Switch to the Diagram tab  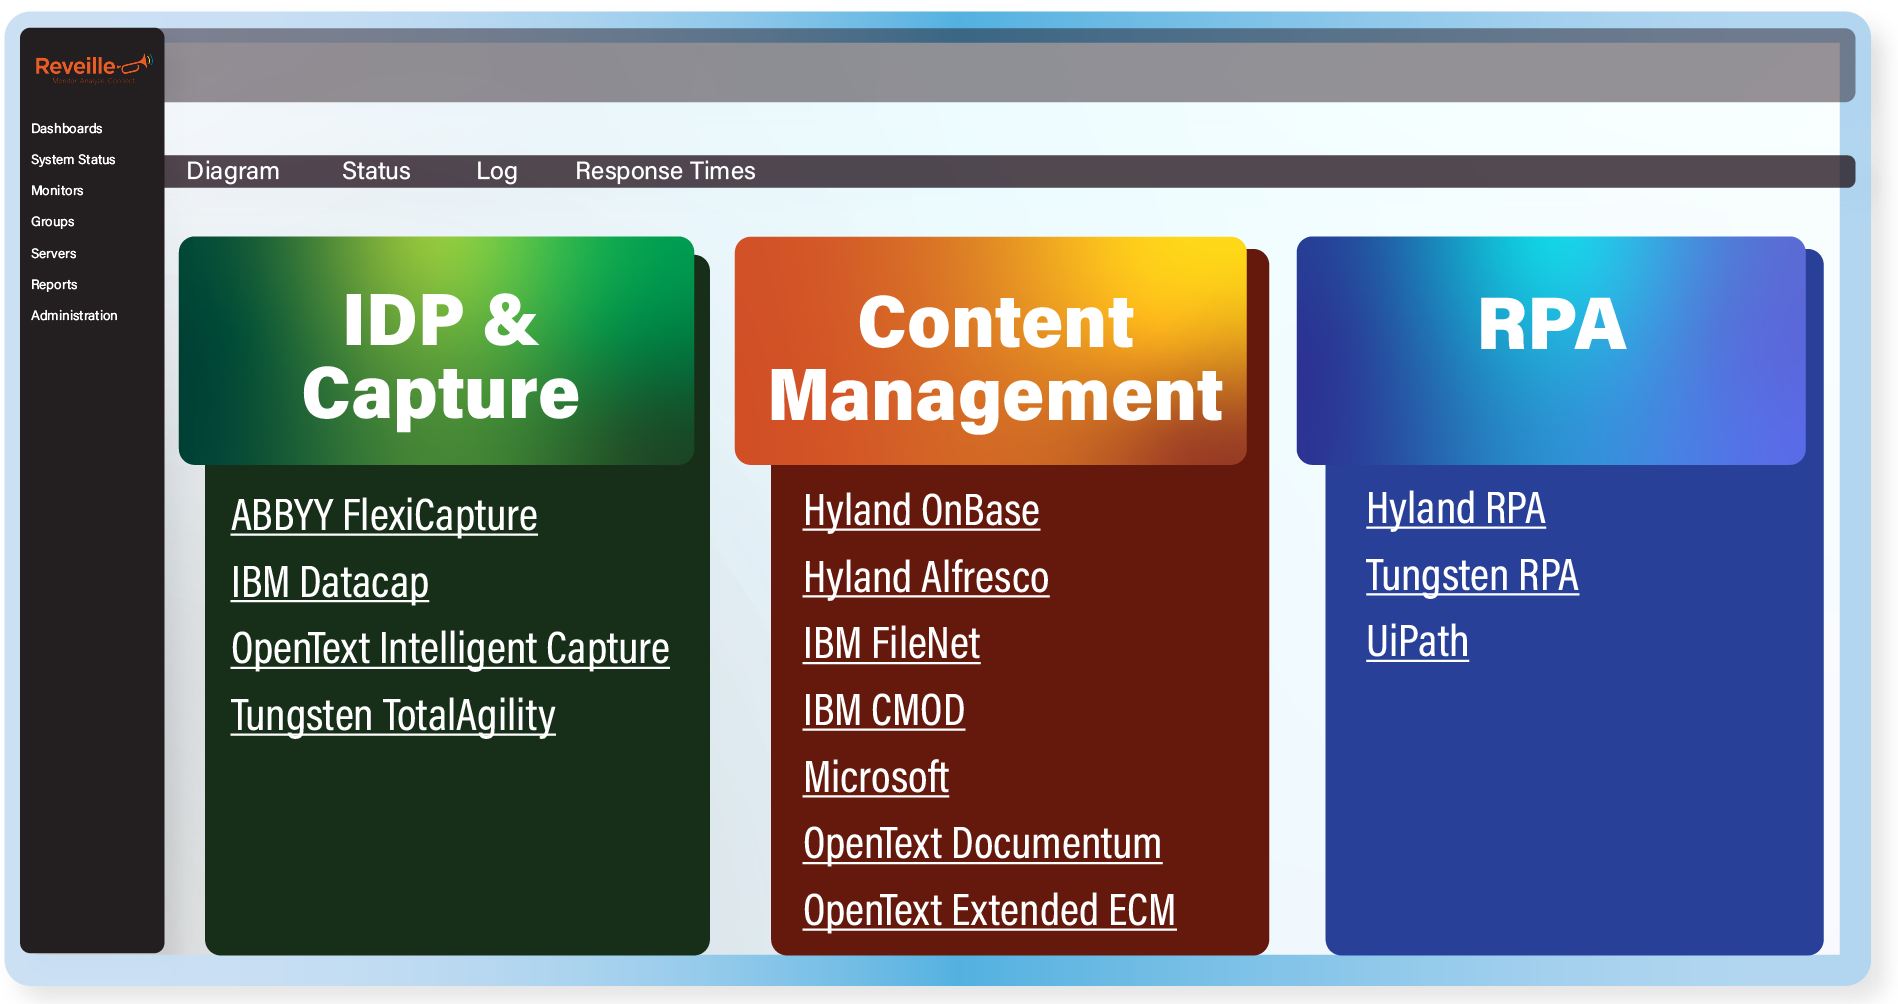coord(233,171)
